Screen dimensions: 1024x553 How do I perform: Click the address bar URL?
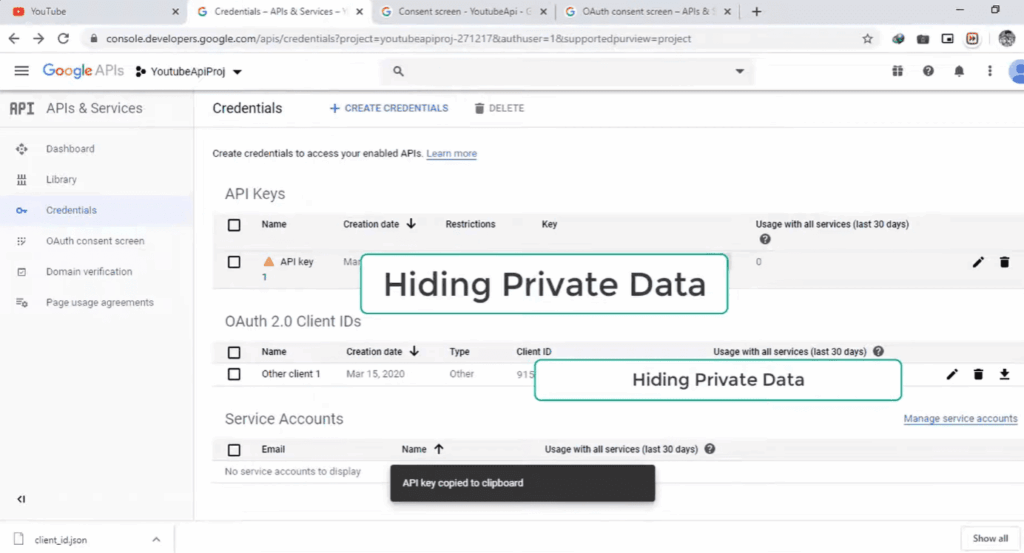(x=398, y=39)
